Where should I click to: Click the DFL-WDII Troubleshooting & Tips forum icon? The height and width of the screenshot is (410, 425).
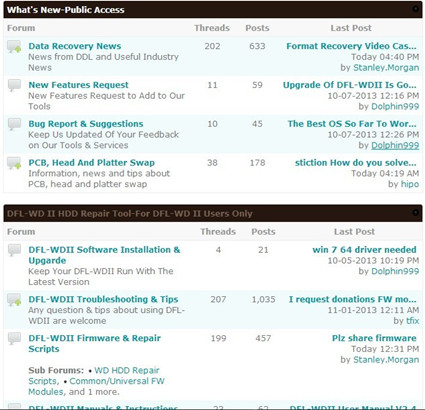pos(14,300)
